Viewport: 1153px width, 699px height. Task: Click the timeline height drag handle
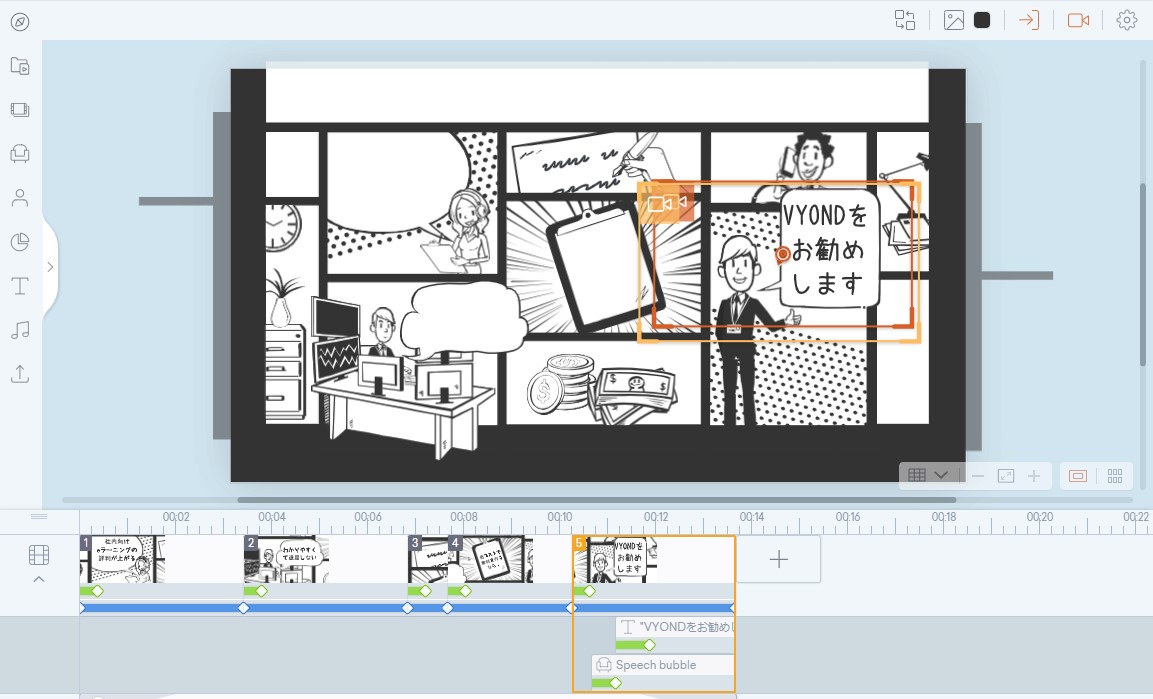point(39,517)
